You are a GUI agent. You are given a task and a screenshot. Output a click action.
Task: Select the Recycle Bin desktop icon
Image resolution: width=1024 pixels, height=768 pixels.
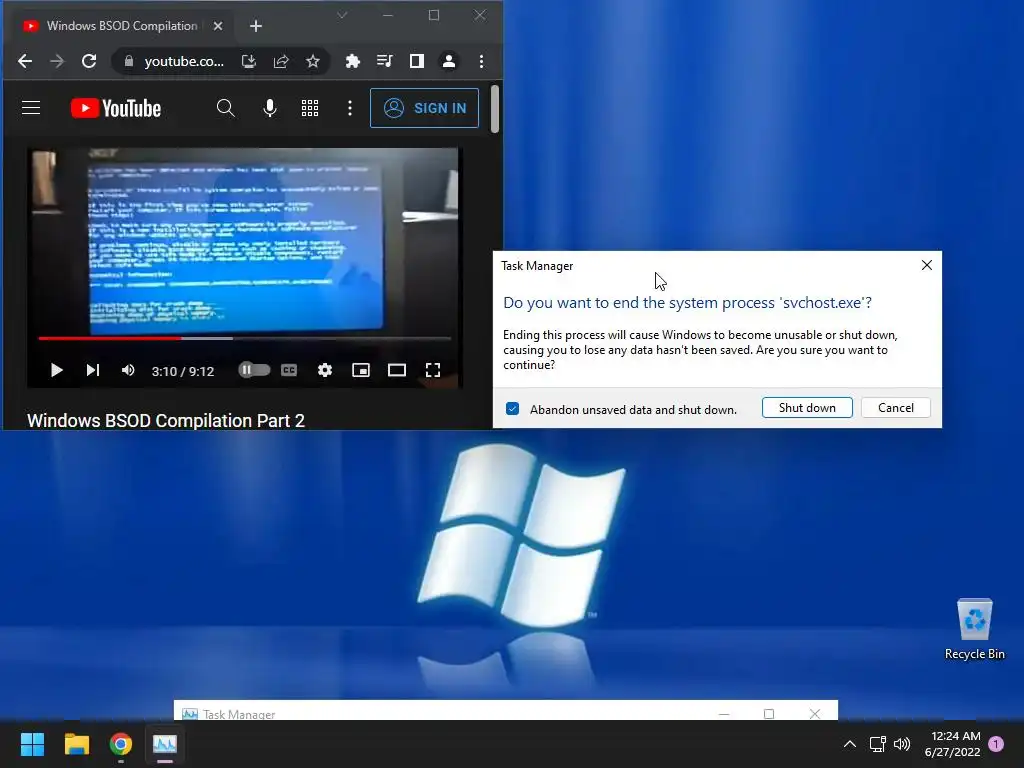[x=974, y=630]
